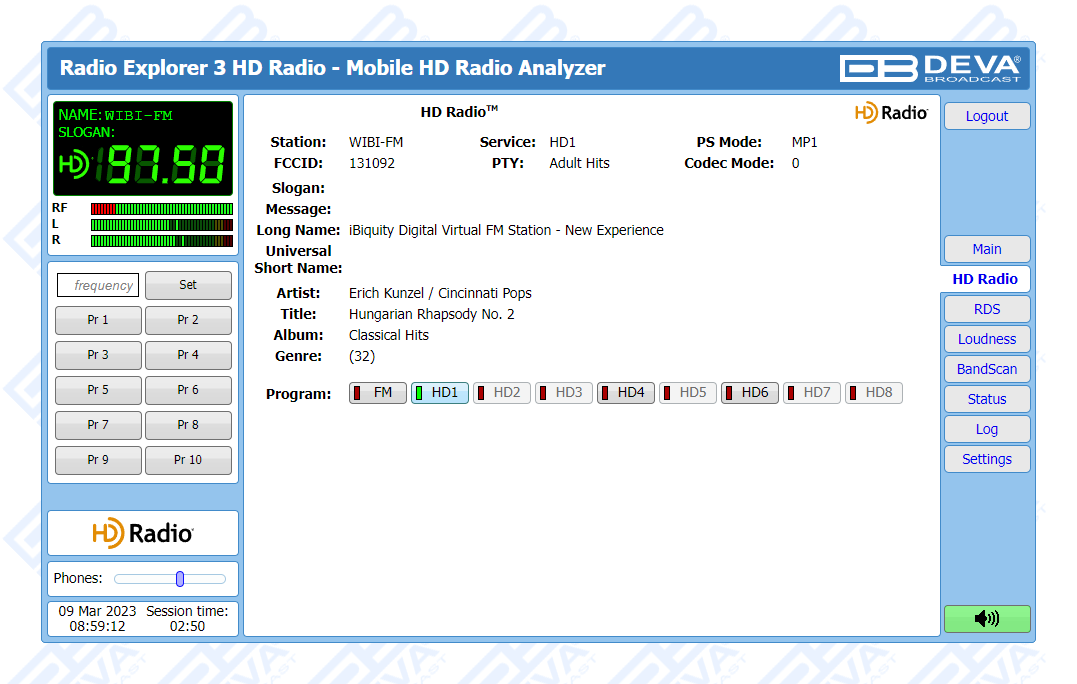Go to the Loudness tab
The width and height of the screenshot is (1077, 684).
tap(986, 339)
